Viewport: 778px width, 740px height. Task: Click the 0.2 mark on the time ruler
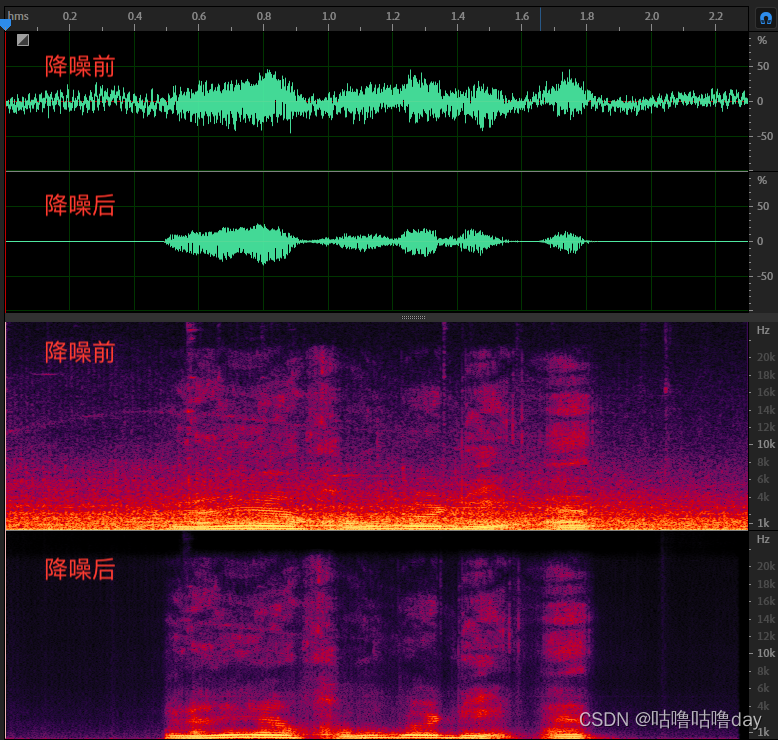pos(69,16)
